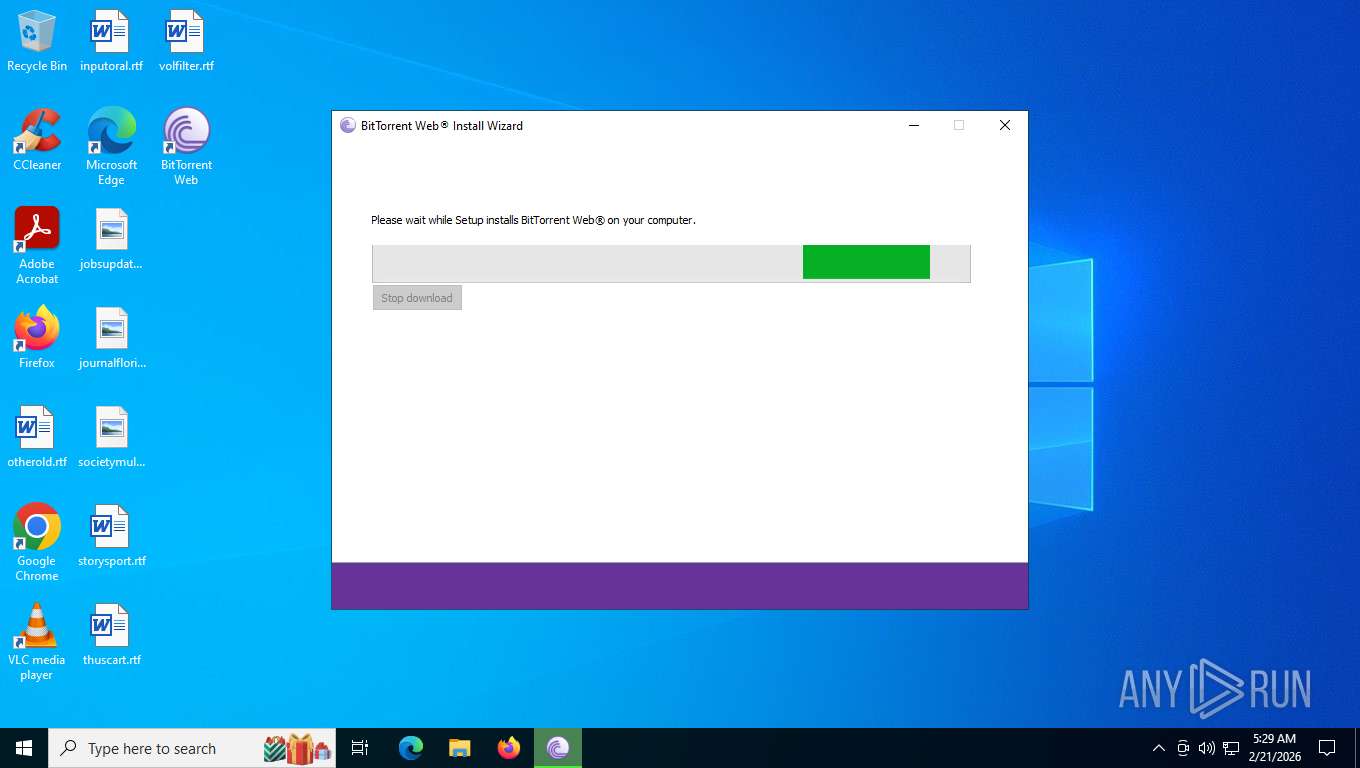Open Task View on the taskbar
This screenshot has width=1360, height=768.
coord(360,748)
